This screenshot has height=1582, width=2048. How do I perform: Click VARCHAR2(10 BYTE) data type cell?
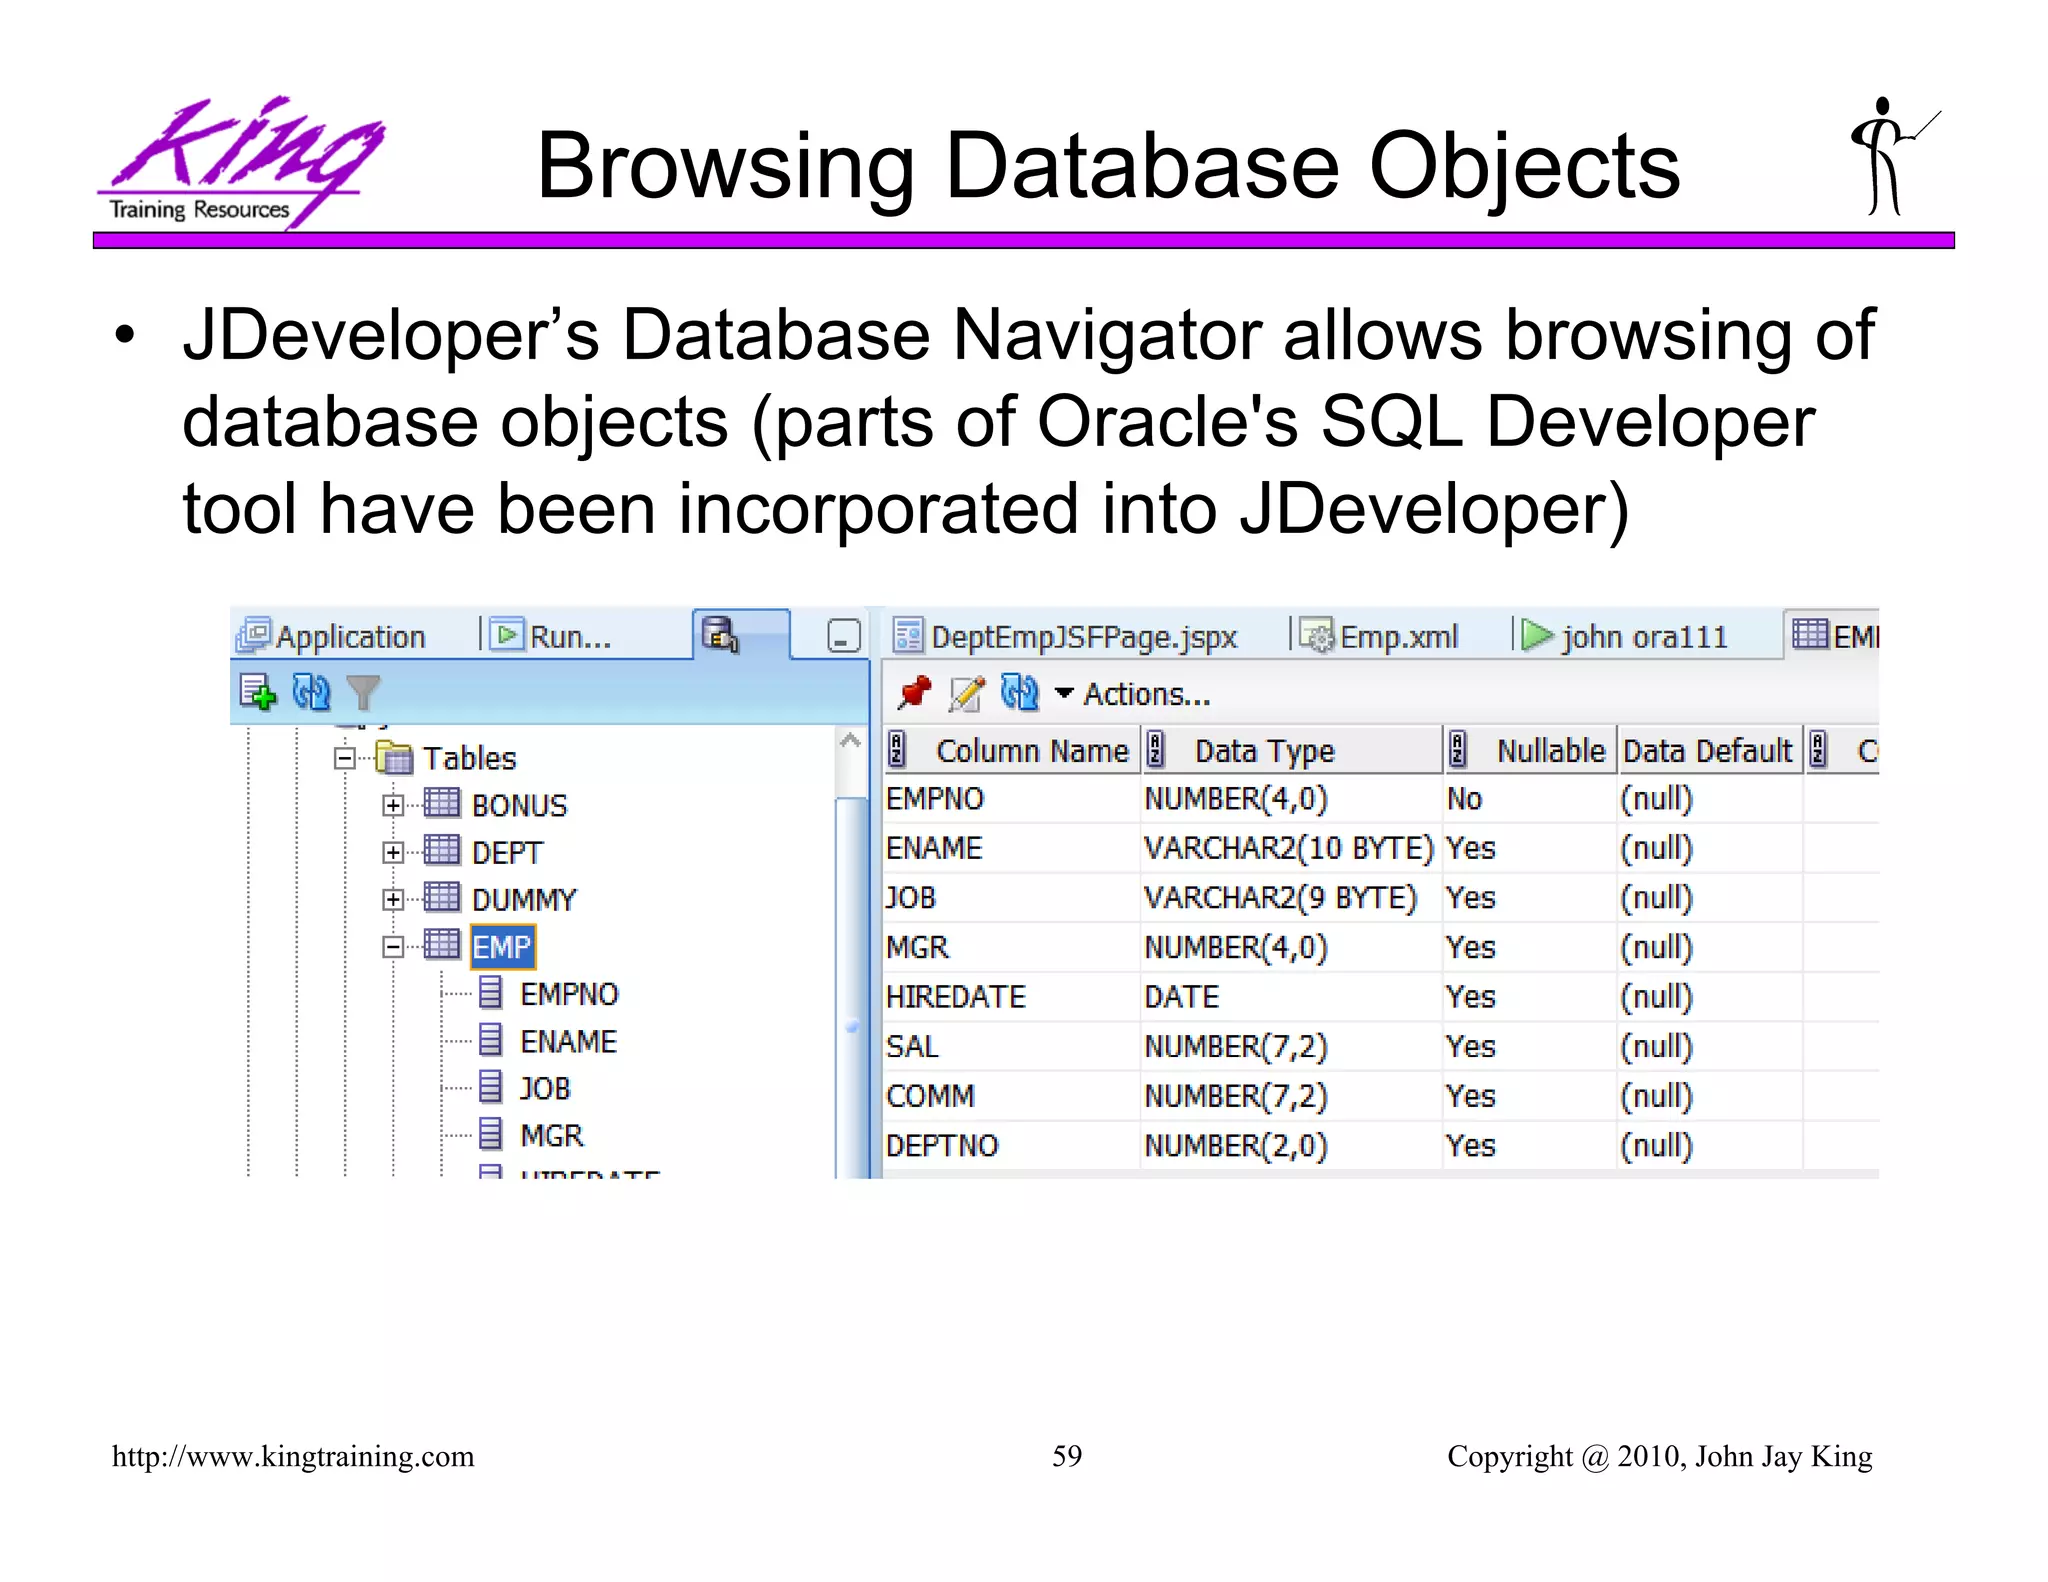click(x=1289, y=848)
